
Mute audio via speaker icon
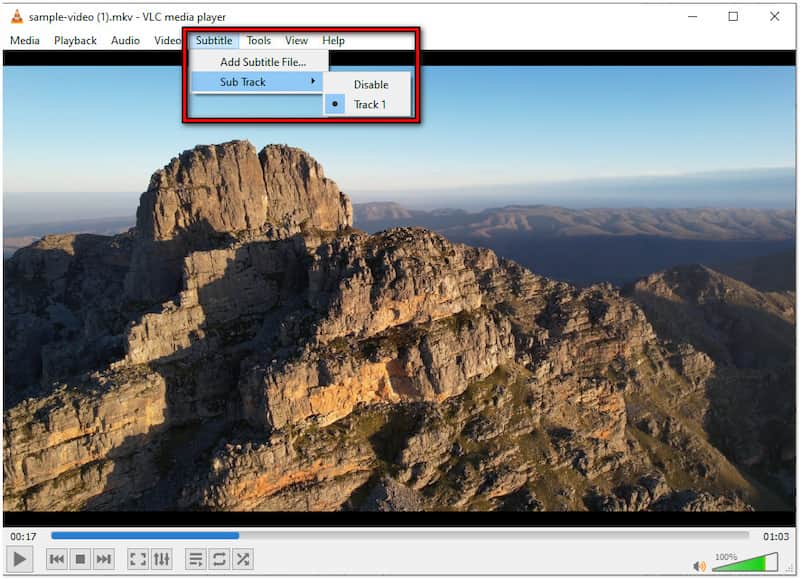pos(699,566)
